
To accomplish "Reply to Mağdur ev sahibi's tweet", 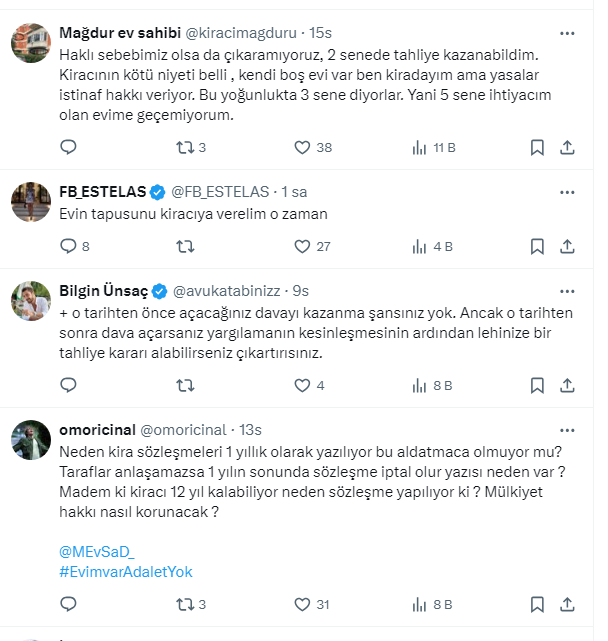I will 68,148.
